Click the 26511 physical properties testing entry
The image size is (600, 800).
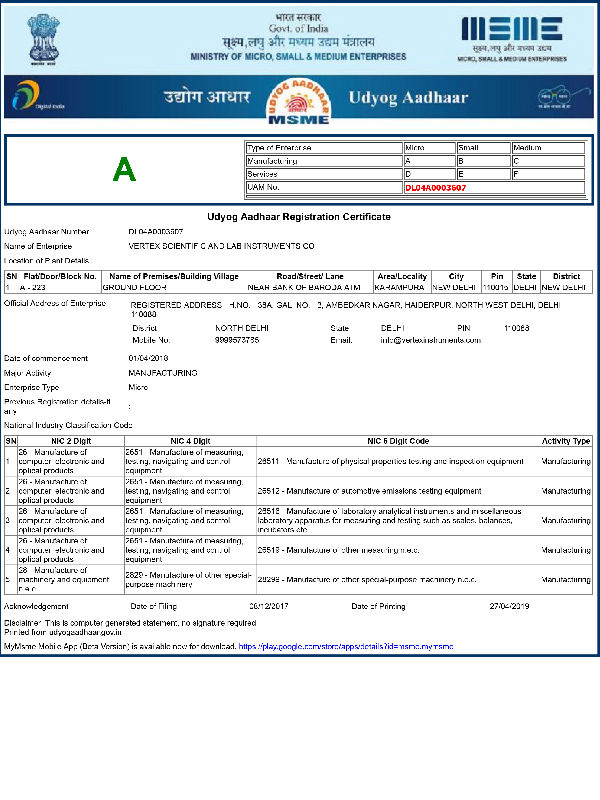[390, 461]
